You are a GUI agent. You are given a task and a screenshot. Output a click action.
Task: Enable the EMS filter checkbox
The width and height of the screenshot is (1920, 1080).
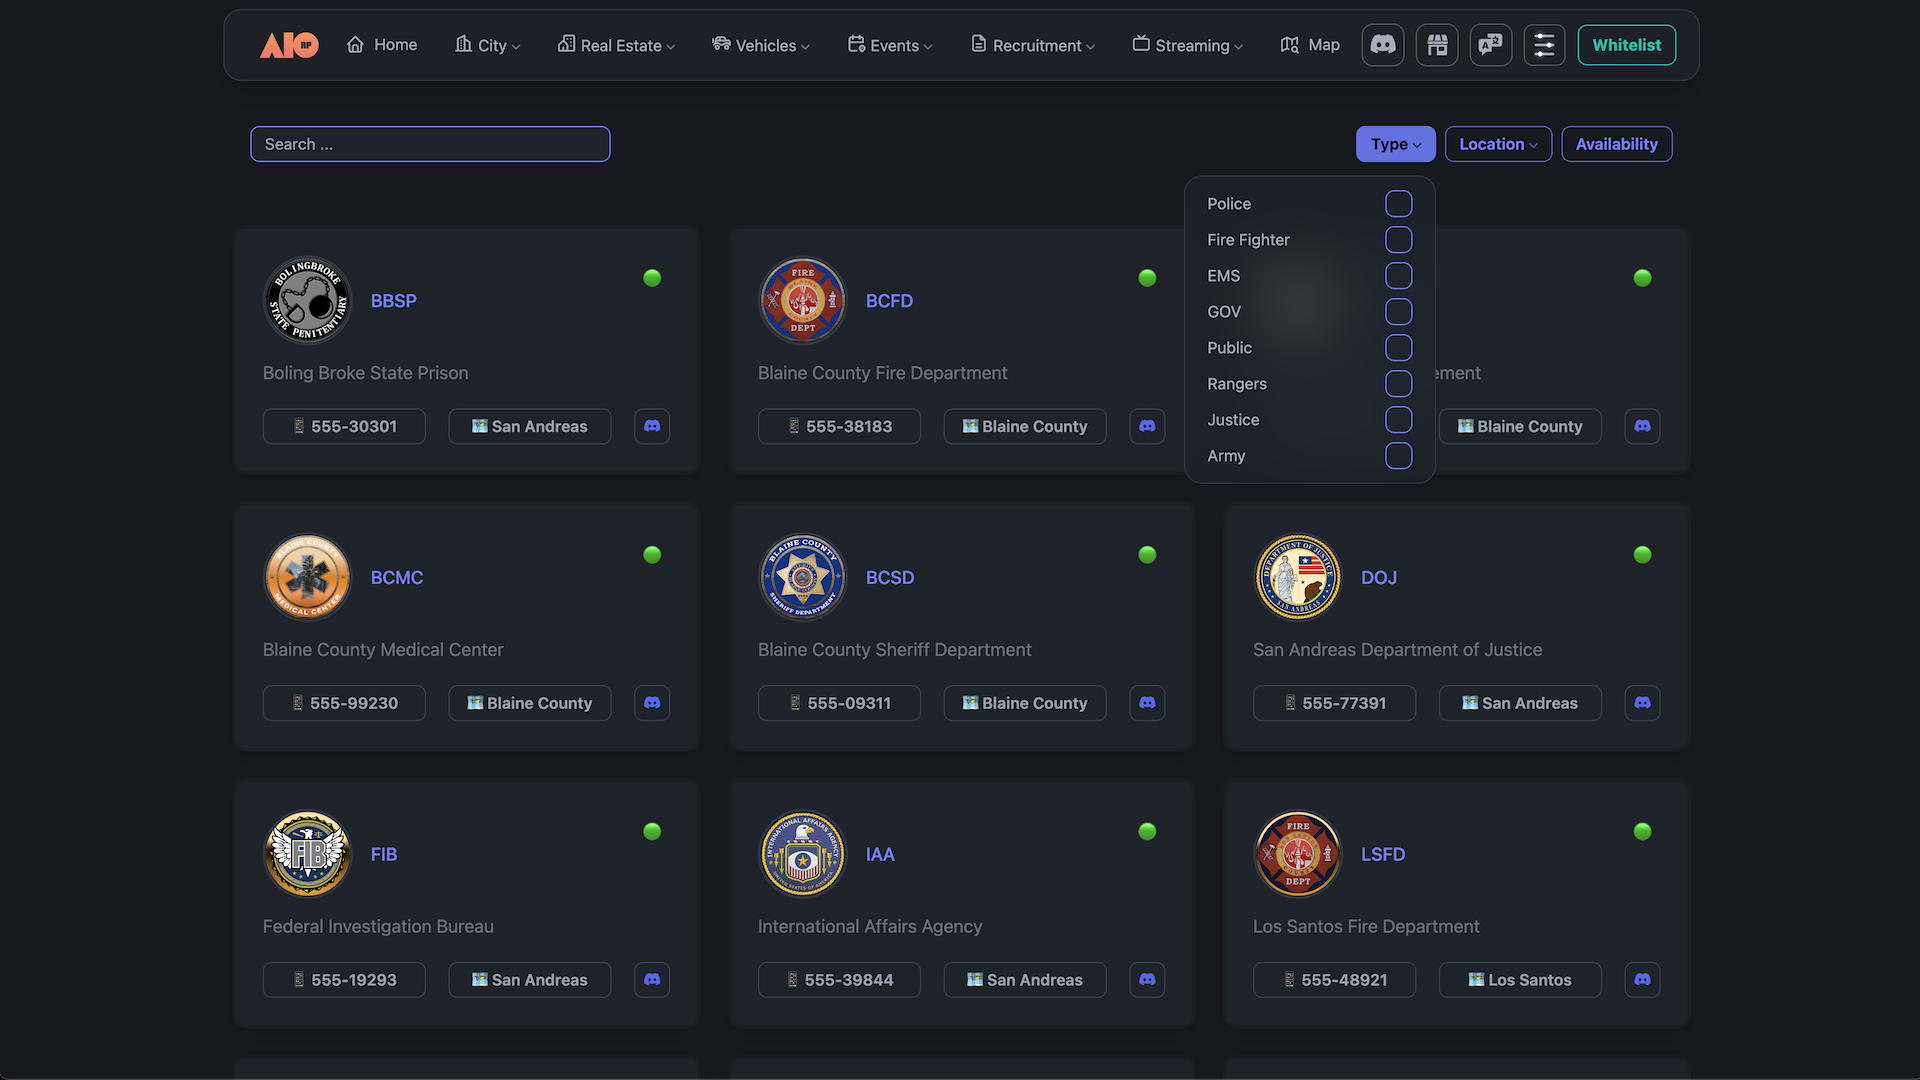(x=1398, y=276)
